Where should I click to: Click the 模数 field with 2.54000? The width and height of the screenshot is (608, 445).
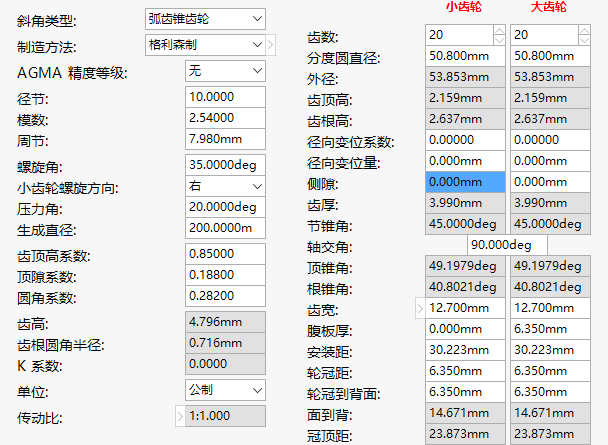(225, 118)
